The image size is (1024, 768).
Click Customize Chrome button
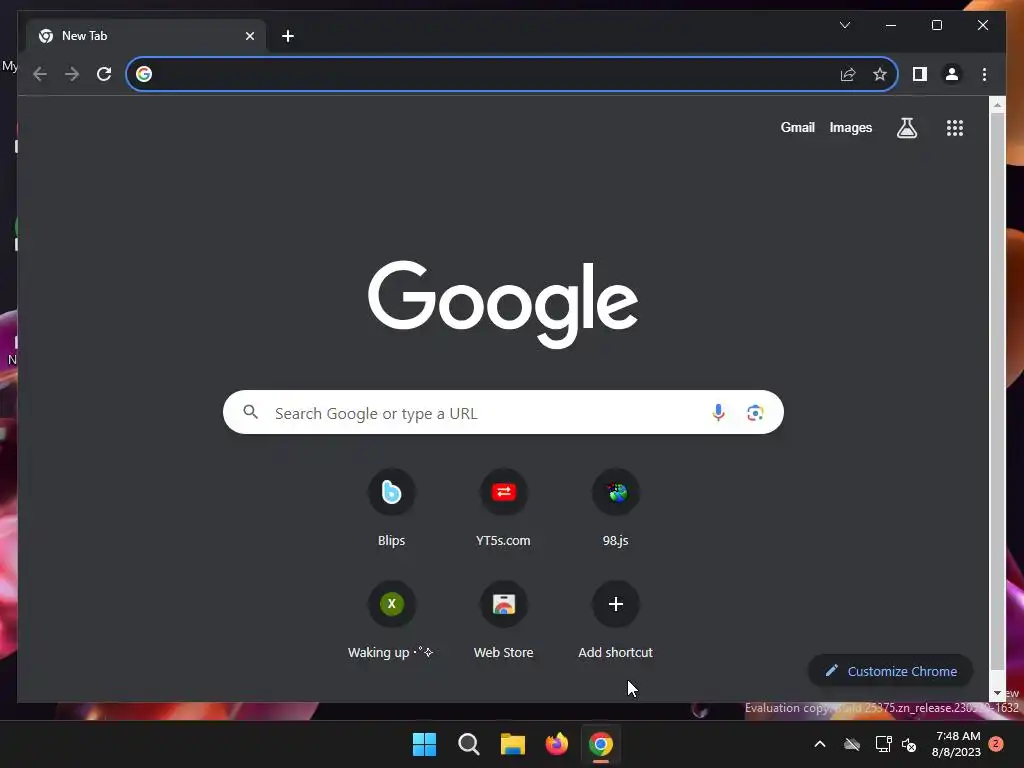[891, 671]
